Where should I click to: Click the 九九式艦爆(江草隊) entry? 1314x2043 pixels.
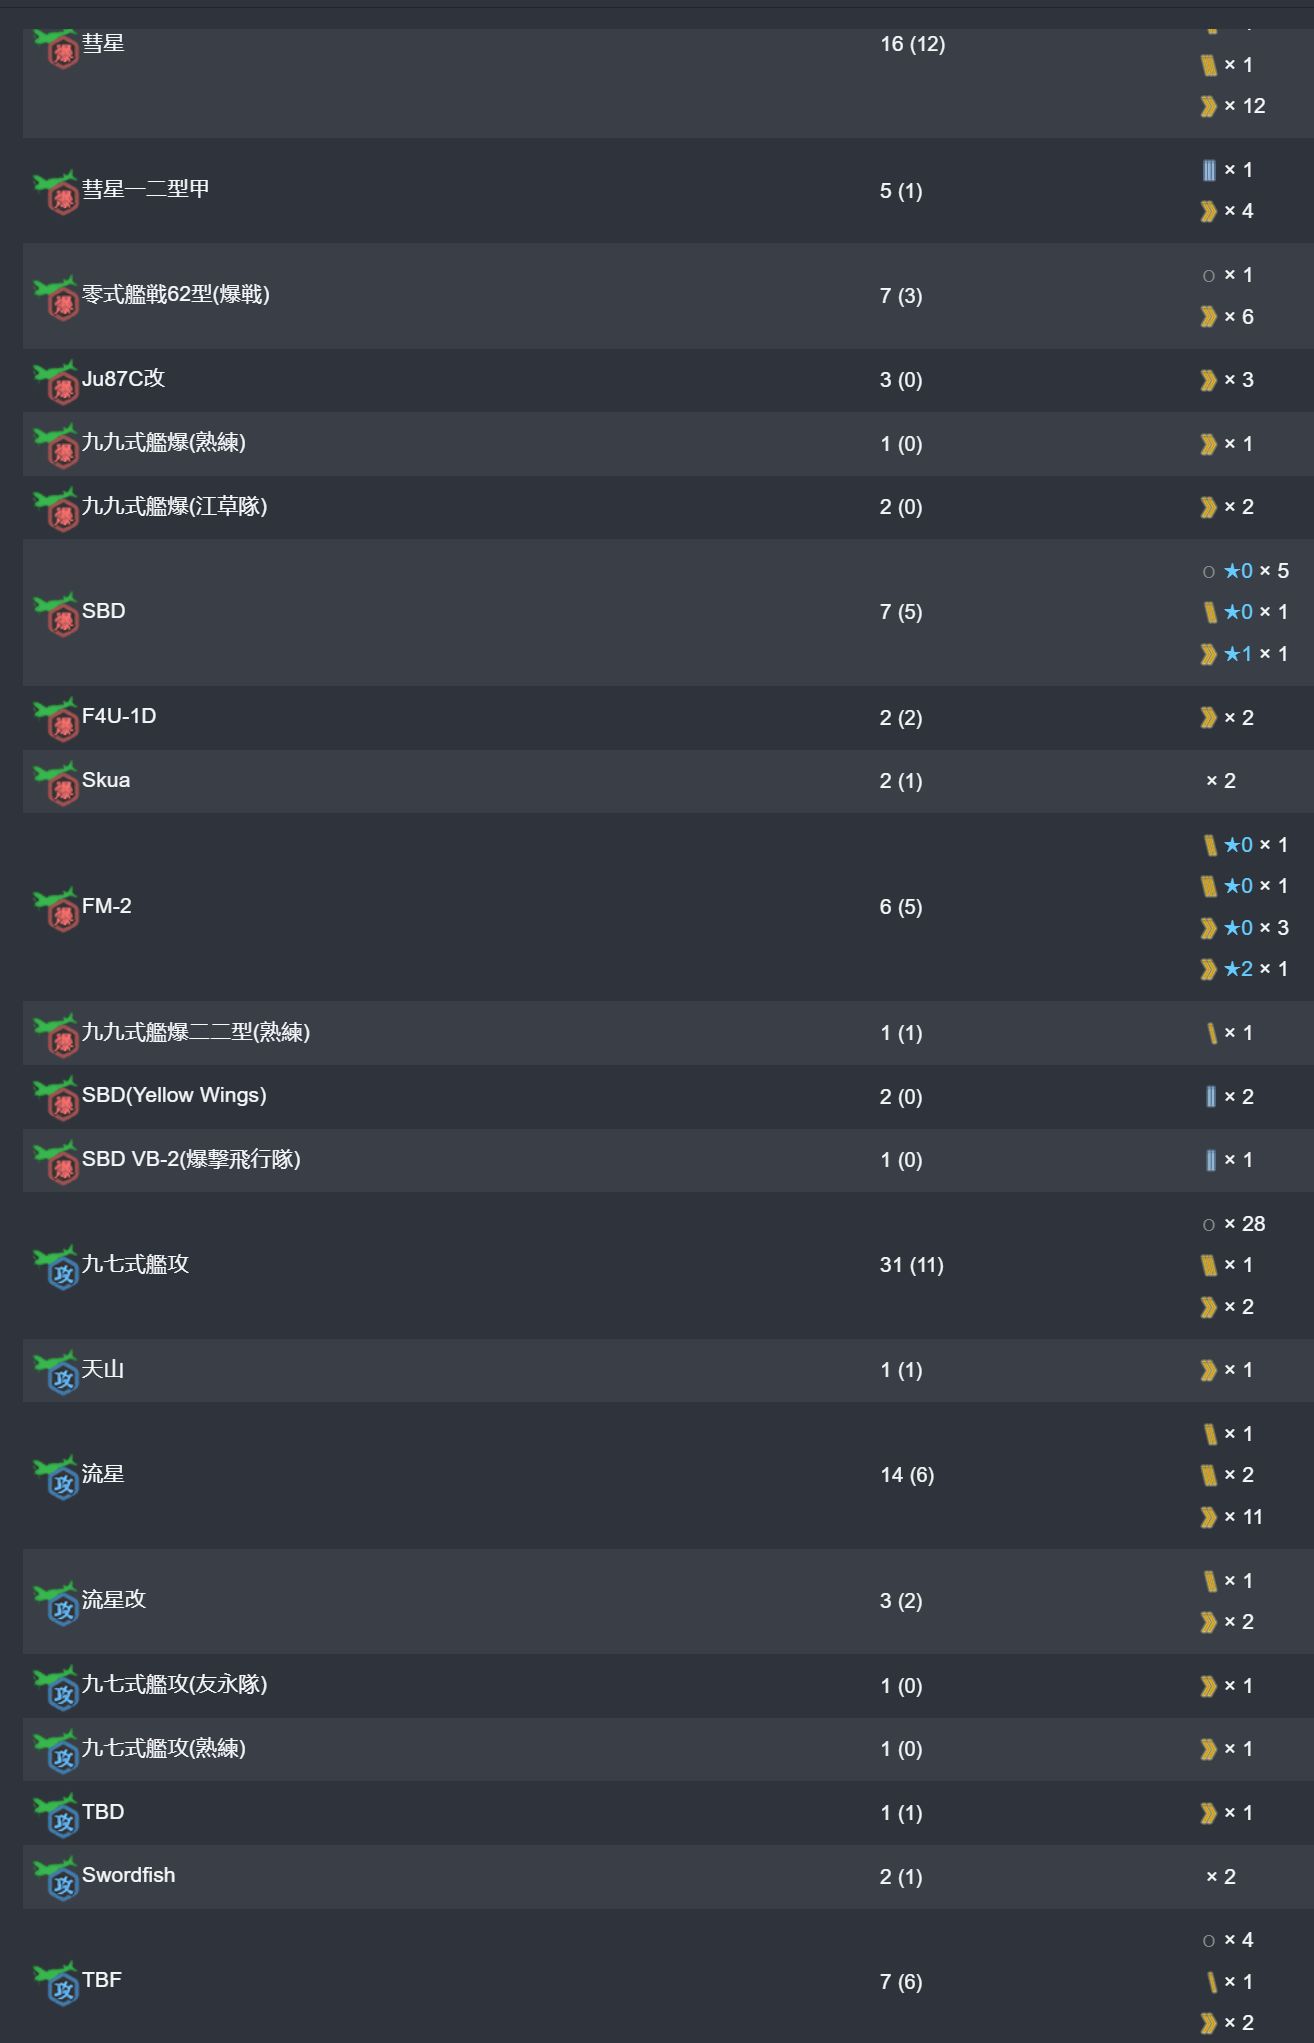pos(175,507)
